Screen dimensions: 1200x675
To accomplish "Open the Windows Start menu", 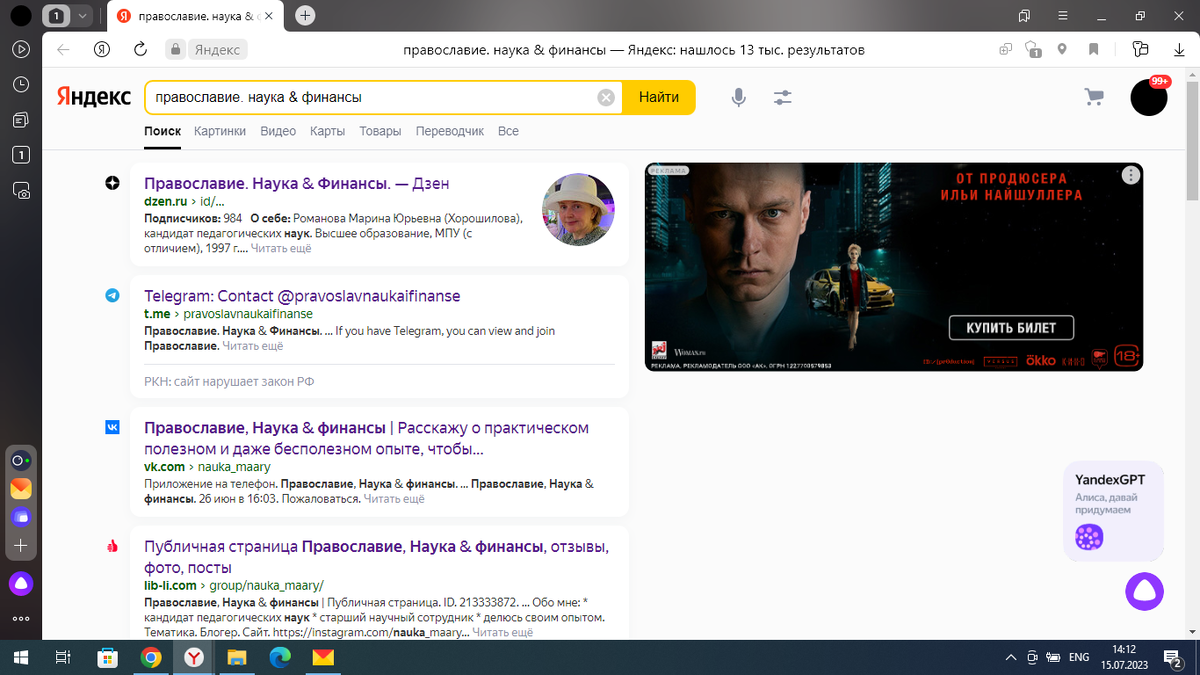I will pos(20,657).
